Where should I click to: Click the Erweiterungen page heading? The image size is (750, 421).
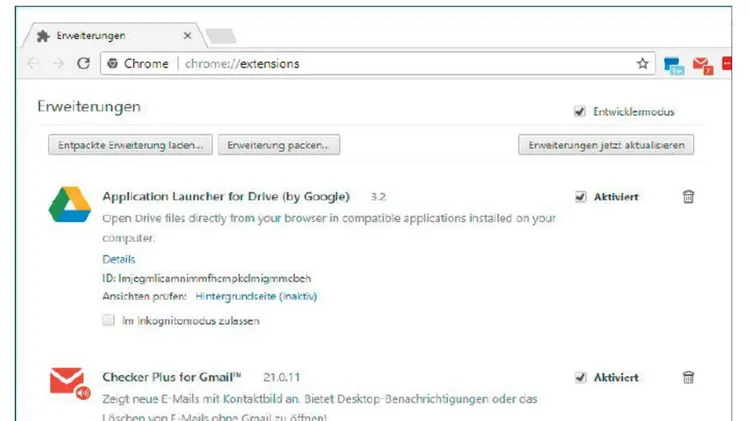coord(89,106)
